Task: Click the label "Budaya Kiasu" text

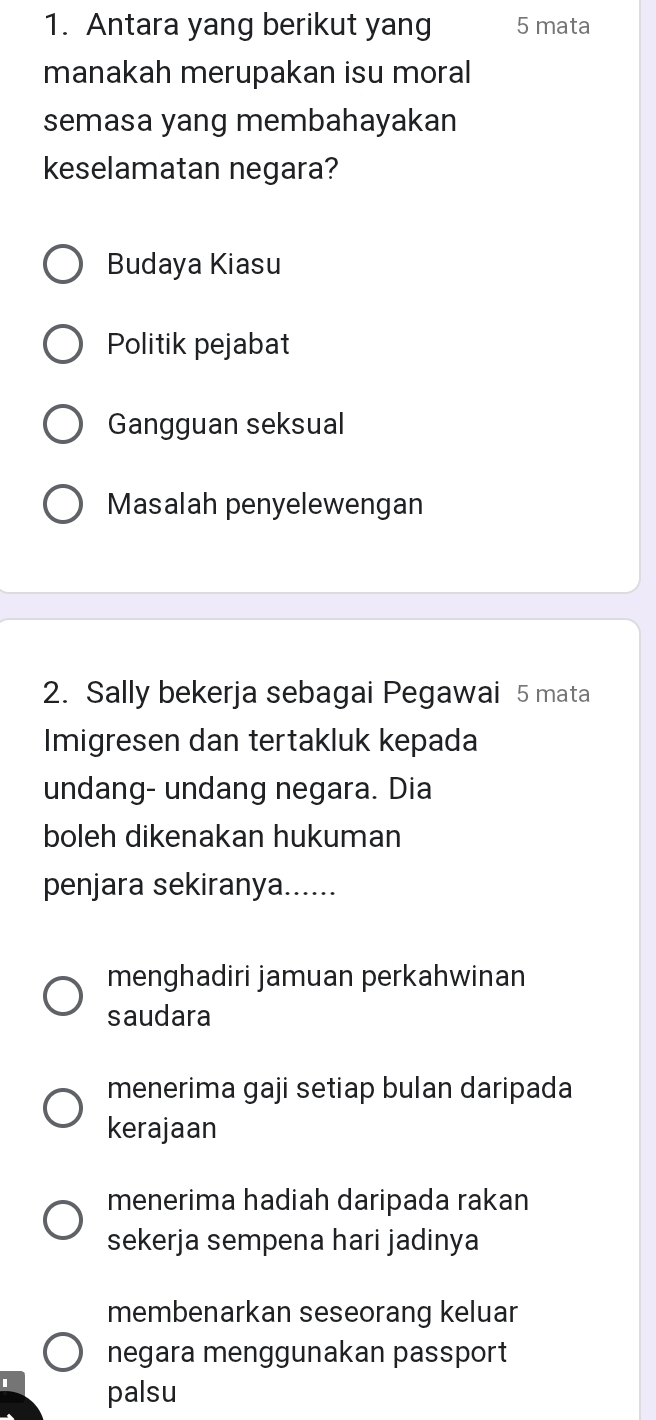Action: click(x=195, y=264)
